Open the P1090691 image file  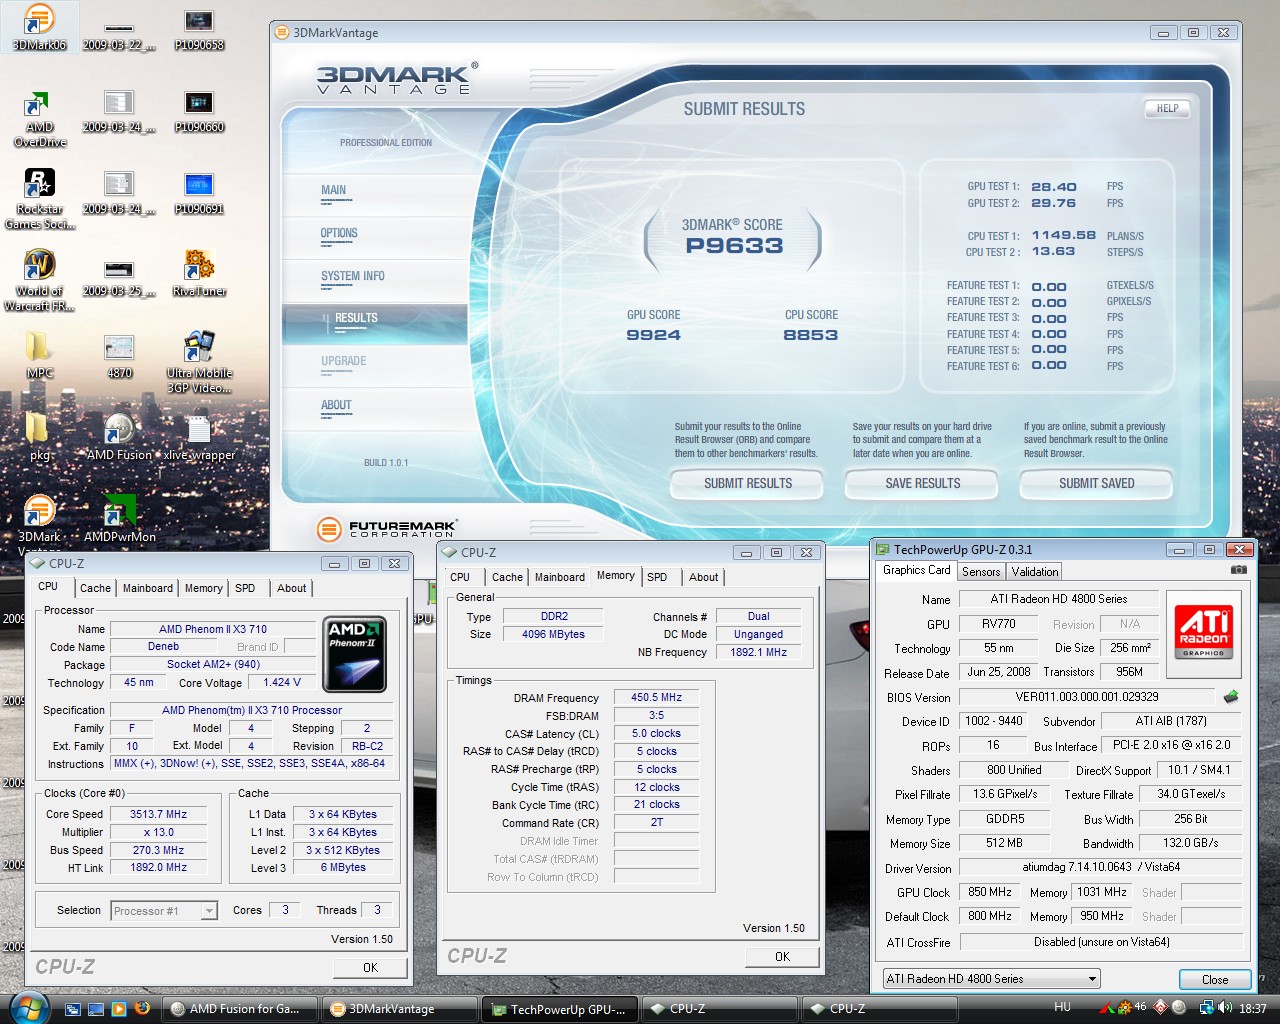[x=199, y=192]
